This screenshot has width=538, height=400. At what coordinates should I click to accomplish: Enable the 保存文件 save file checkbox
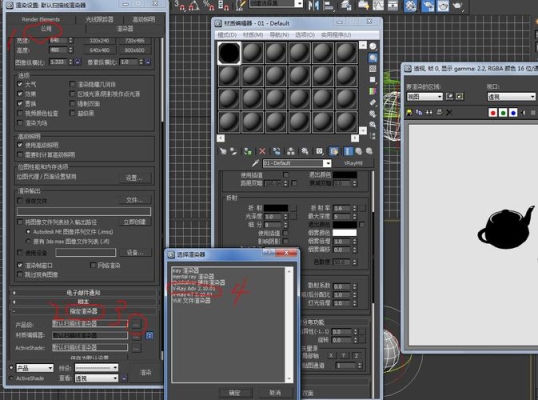point(20,201)
